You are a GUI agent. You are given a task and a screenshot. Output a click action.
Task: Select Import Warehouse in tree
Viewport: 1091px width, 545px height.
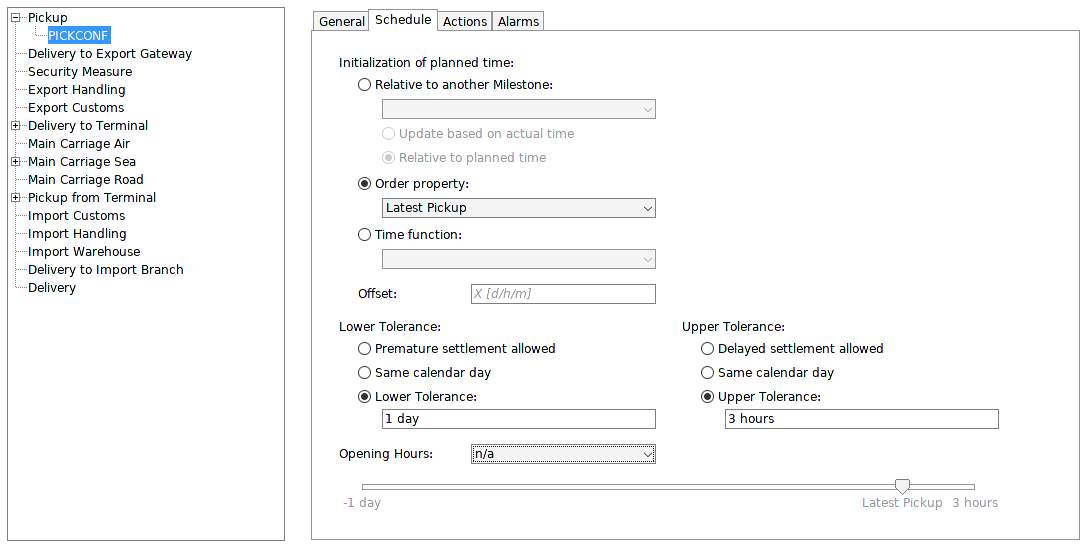click(84, 252)
